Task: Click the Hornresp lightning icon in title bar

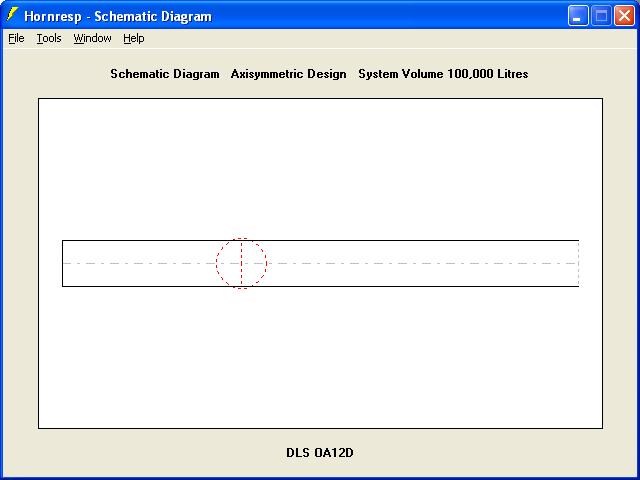Action: pos(13,15)
